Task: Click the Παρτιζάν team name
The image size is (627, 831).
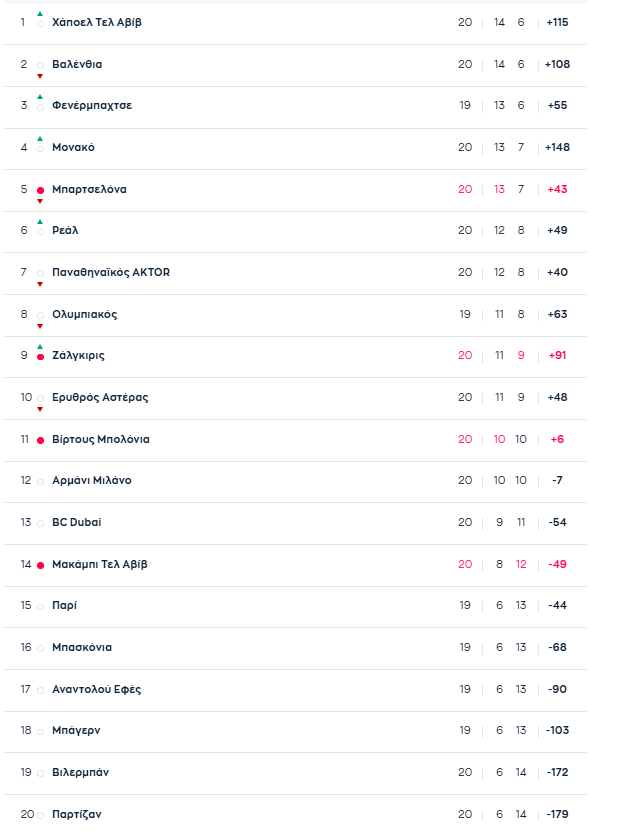Action: 77,815
